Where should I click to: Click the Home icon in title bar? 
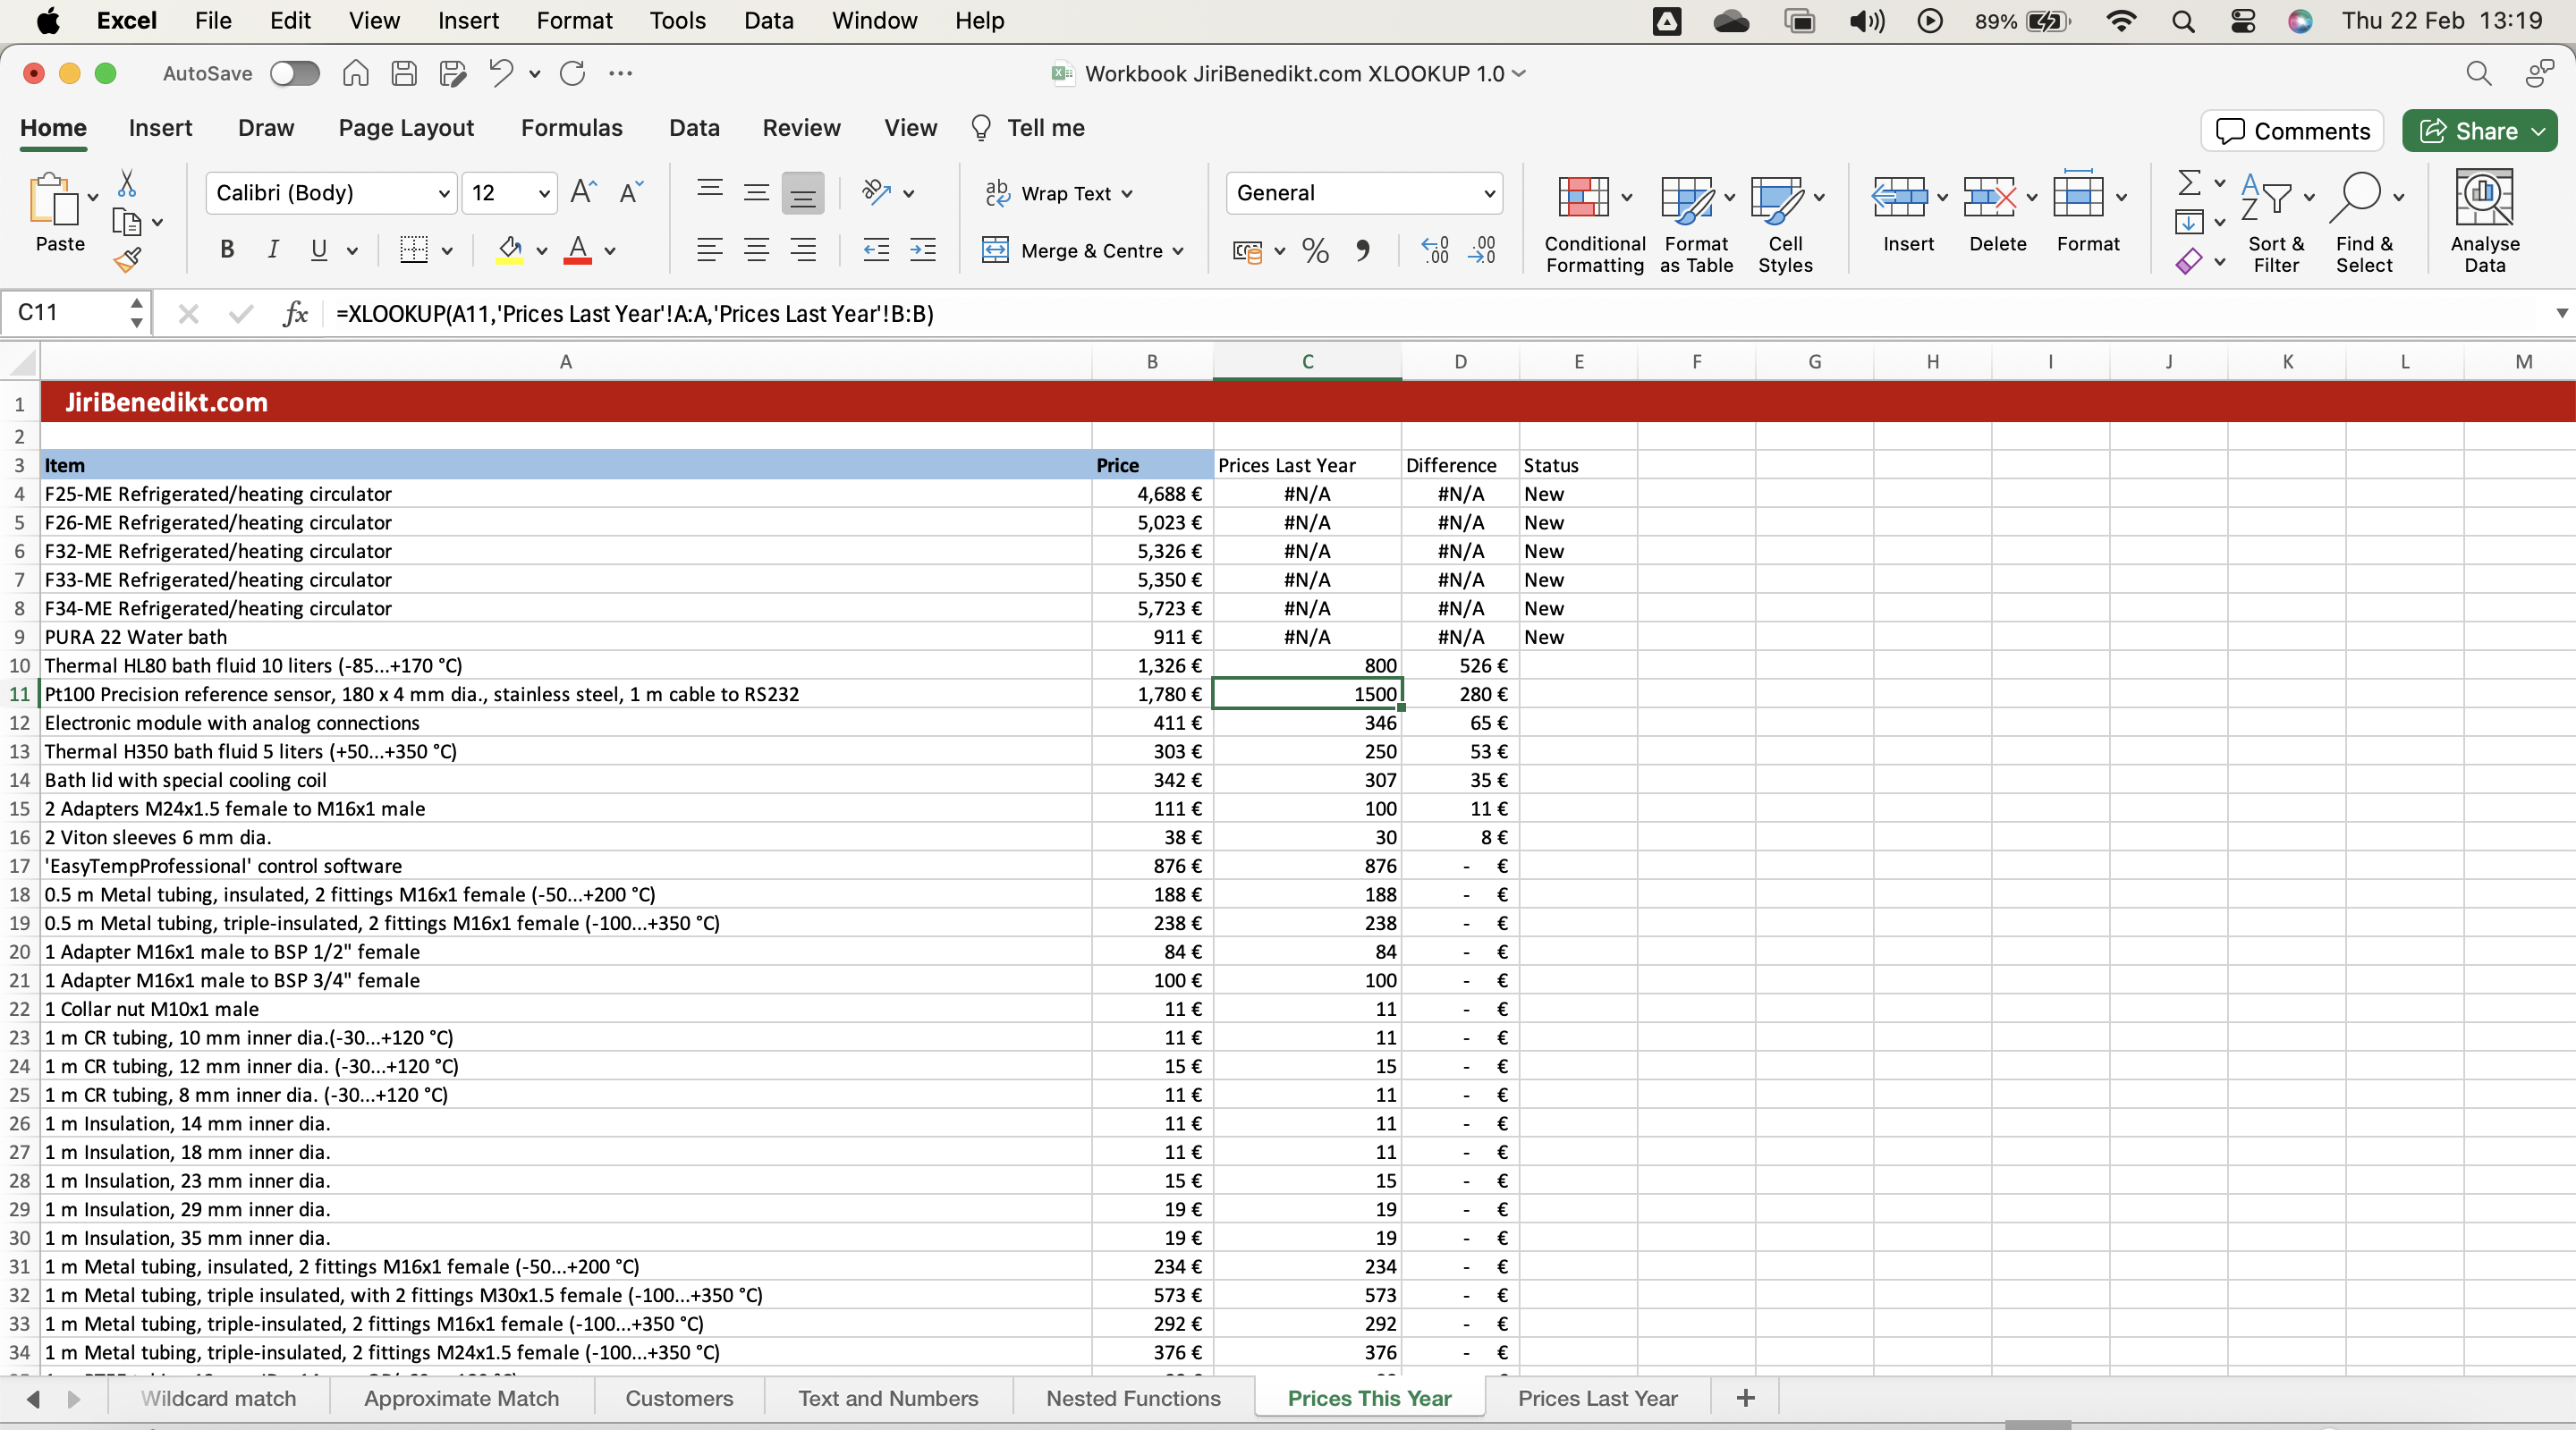point(356,73)
